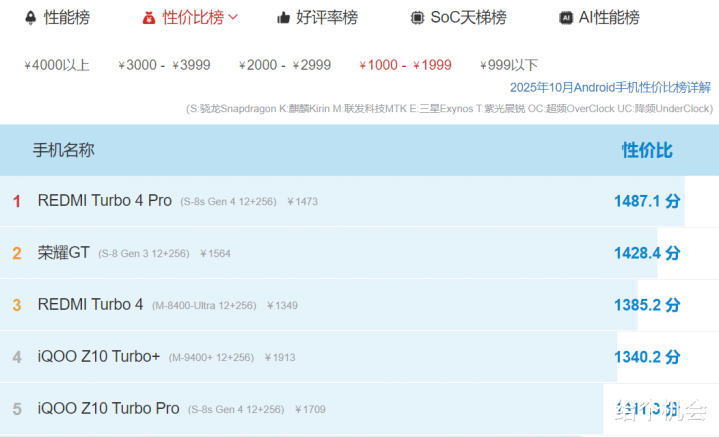Viewport: 719px width, 437px height.
Task: Open the iQOO Z10 Turbo Pro entry
Action: point(108,408)
